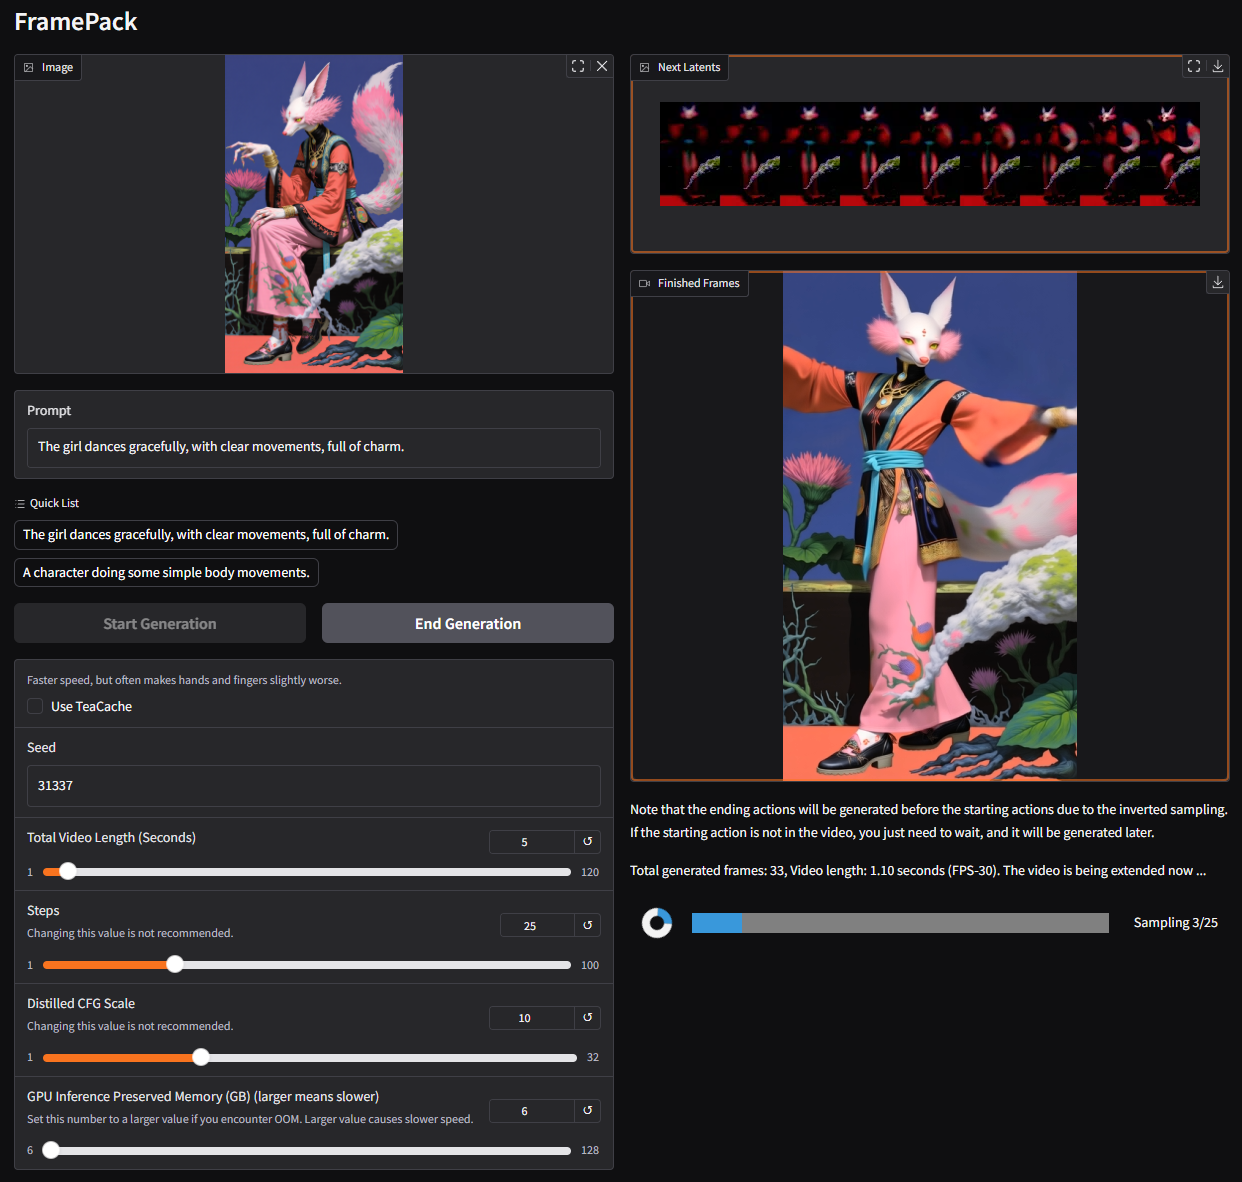Click the Total Video Length maximum value 120
This screenshot has width=1242, height=1182.
pos(590,872)
